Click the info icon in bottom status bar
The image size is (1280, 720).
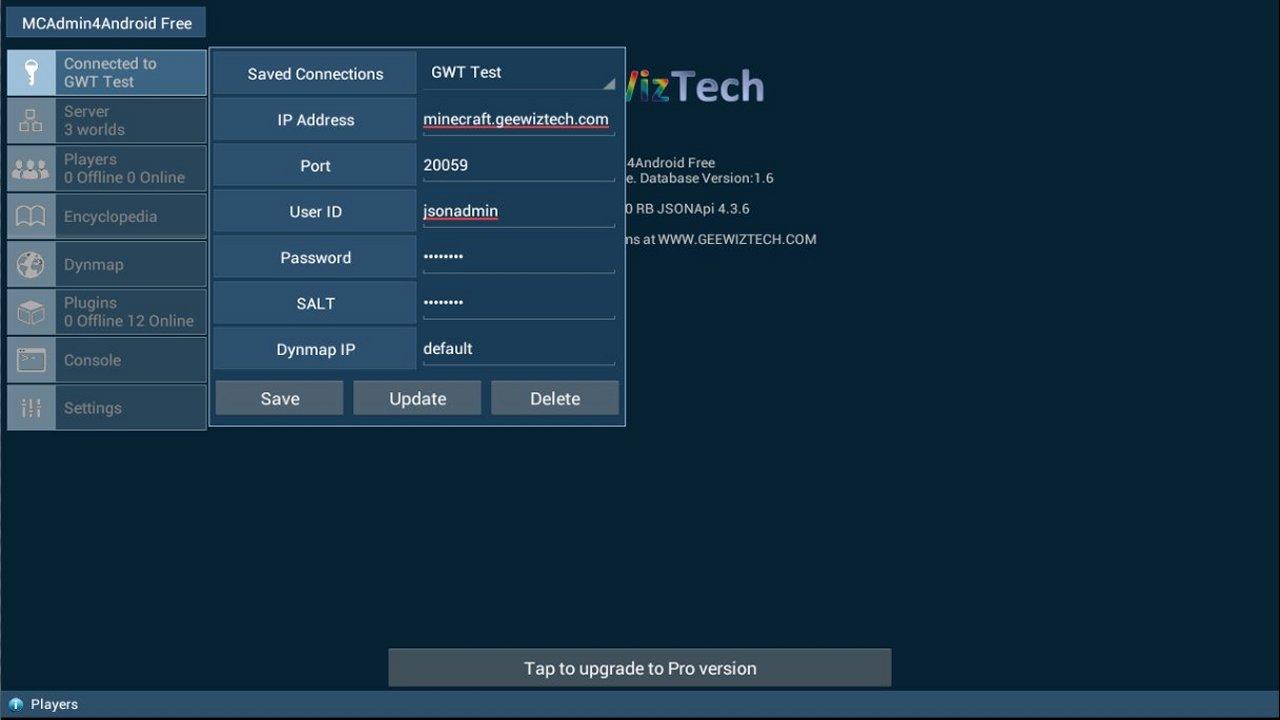click(x=16, y=704)
